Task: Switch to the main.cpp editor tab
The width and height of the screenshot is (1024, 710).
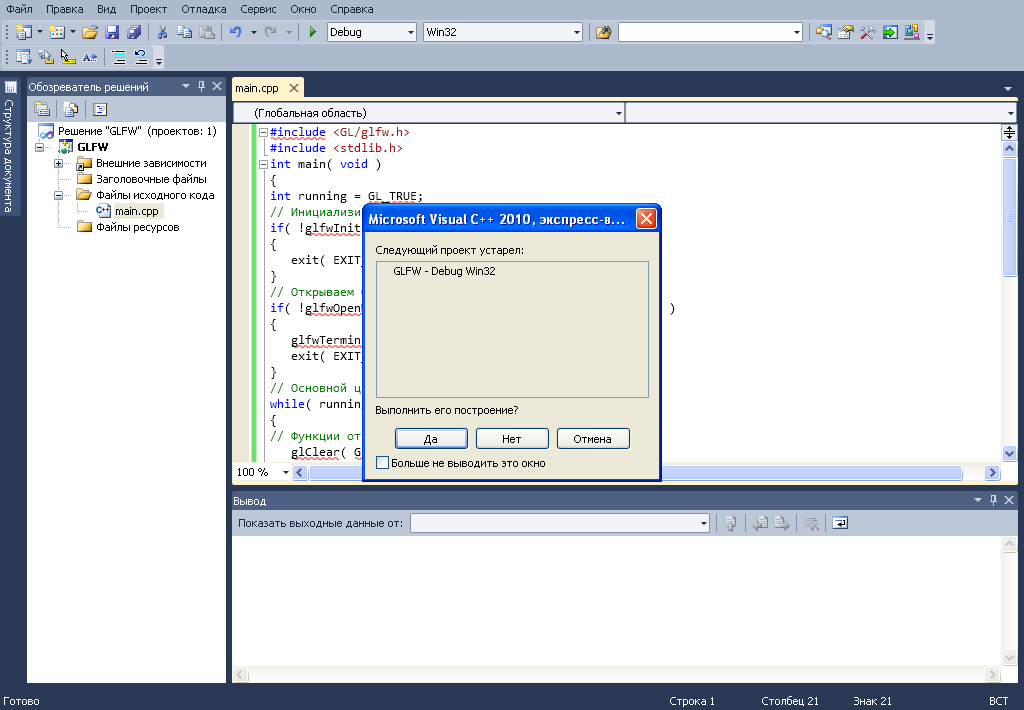Action: pos(257,88)
